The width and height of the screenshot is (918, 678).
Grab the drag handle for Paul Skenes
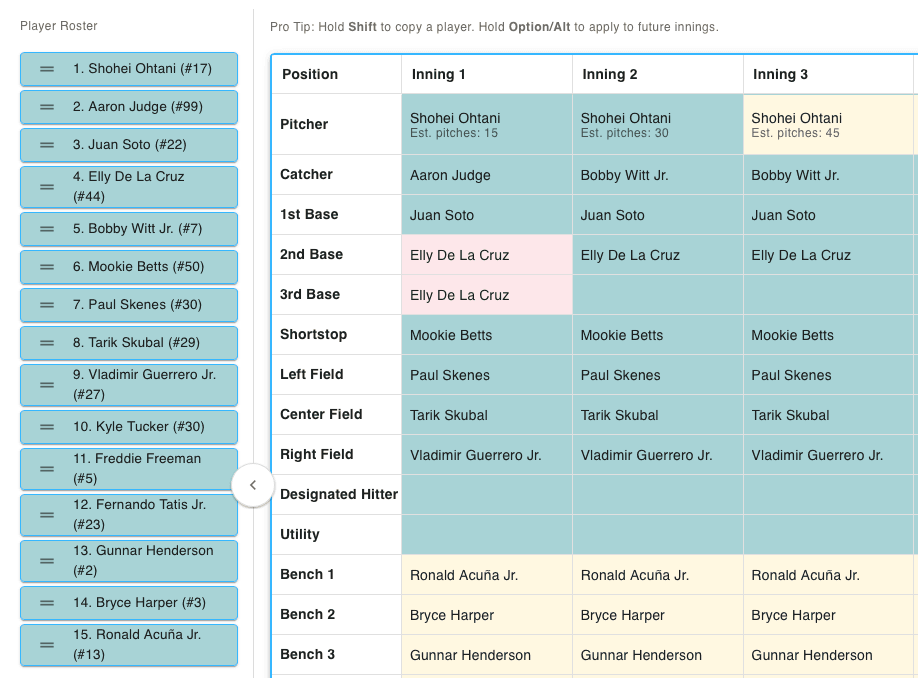46,305
